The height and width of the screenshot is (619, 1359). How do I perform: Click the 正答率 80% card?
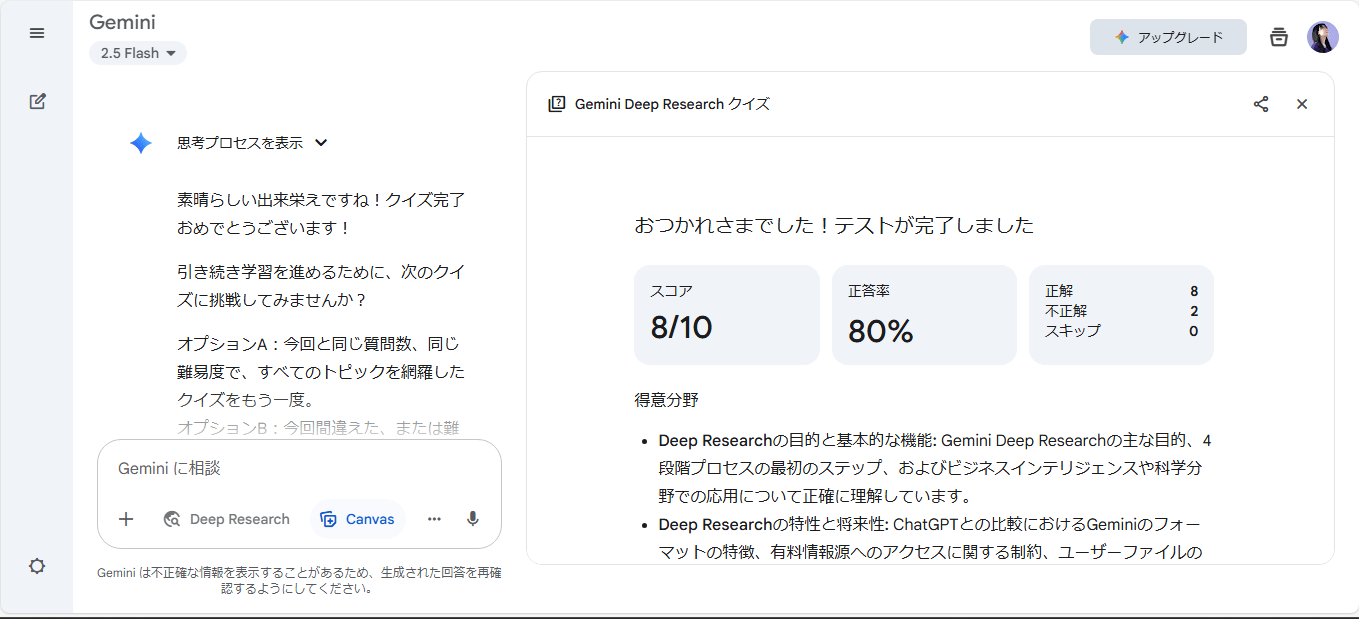tap(924, 314)
